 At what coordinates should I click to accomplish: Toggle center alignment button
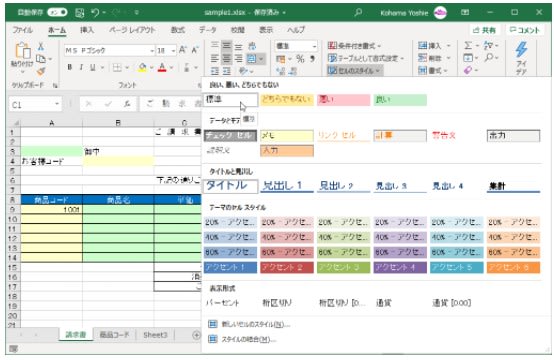[x=226, y=58]
